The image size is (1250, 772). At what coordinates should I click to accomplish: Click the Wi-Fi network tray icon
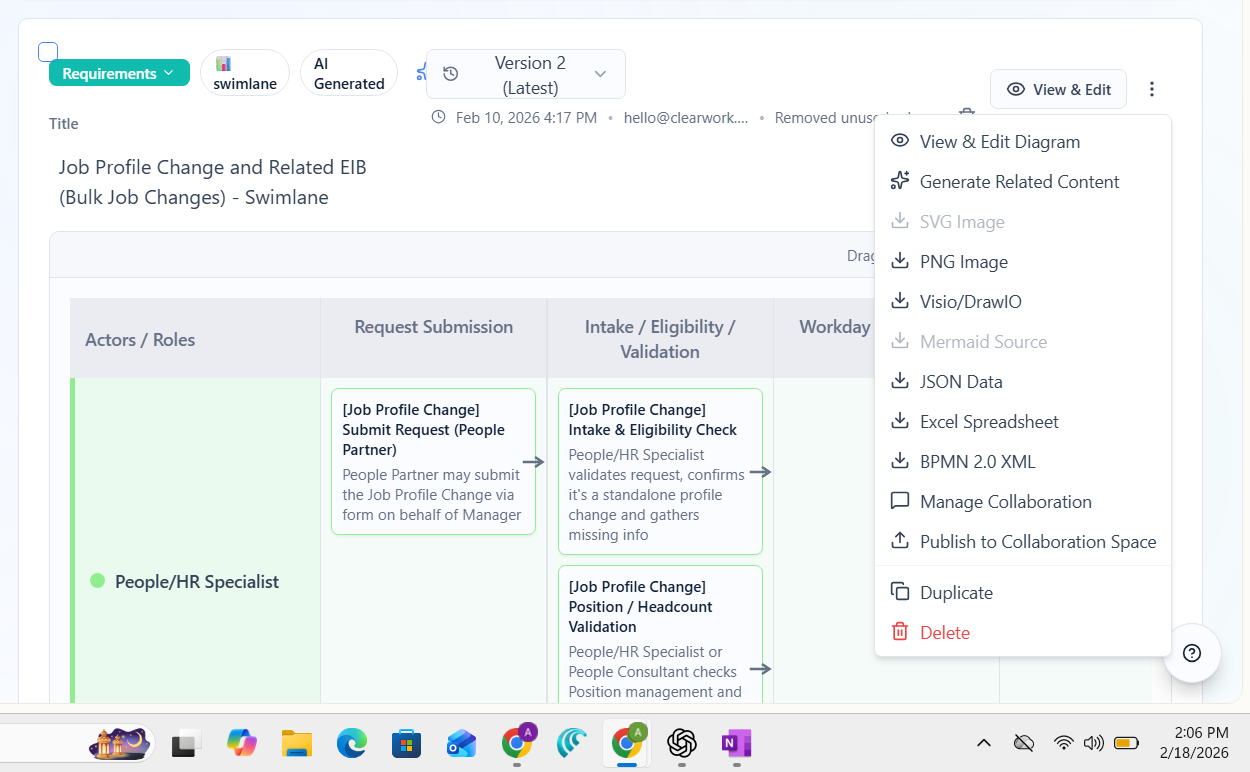pos(1064,743)
